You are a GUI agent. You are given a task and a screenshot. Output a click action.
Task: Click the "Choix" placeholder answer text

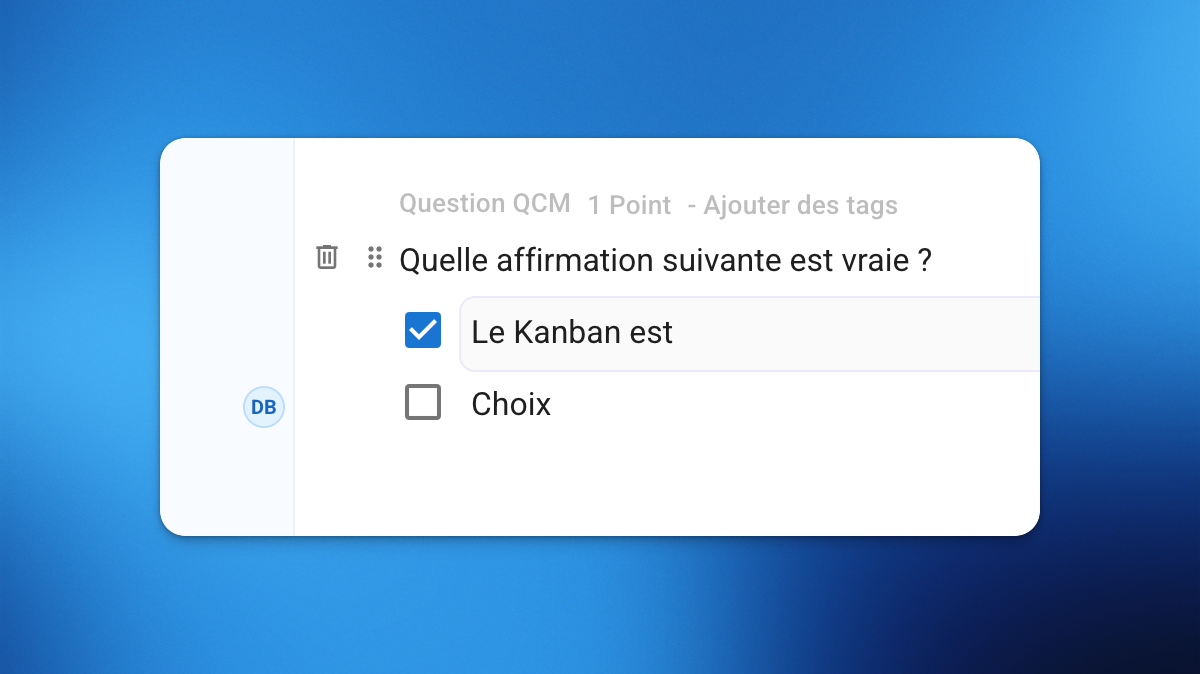(x=511, y=404)
